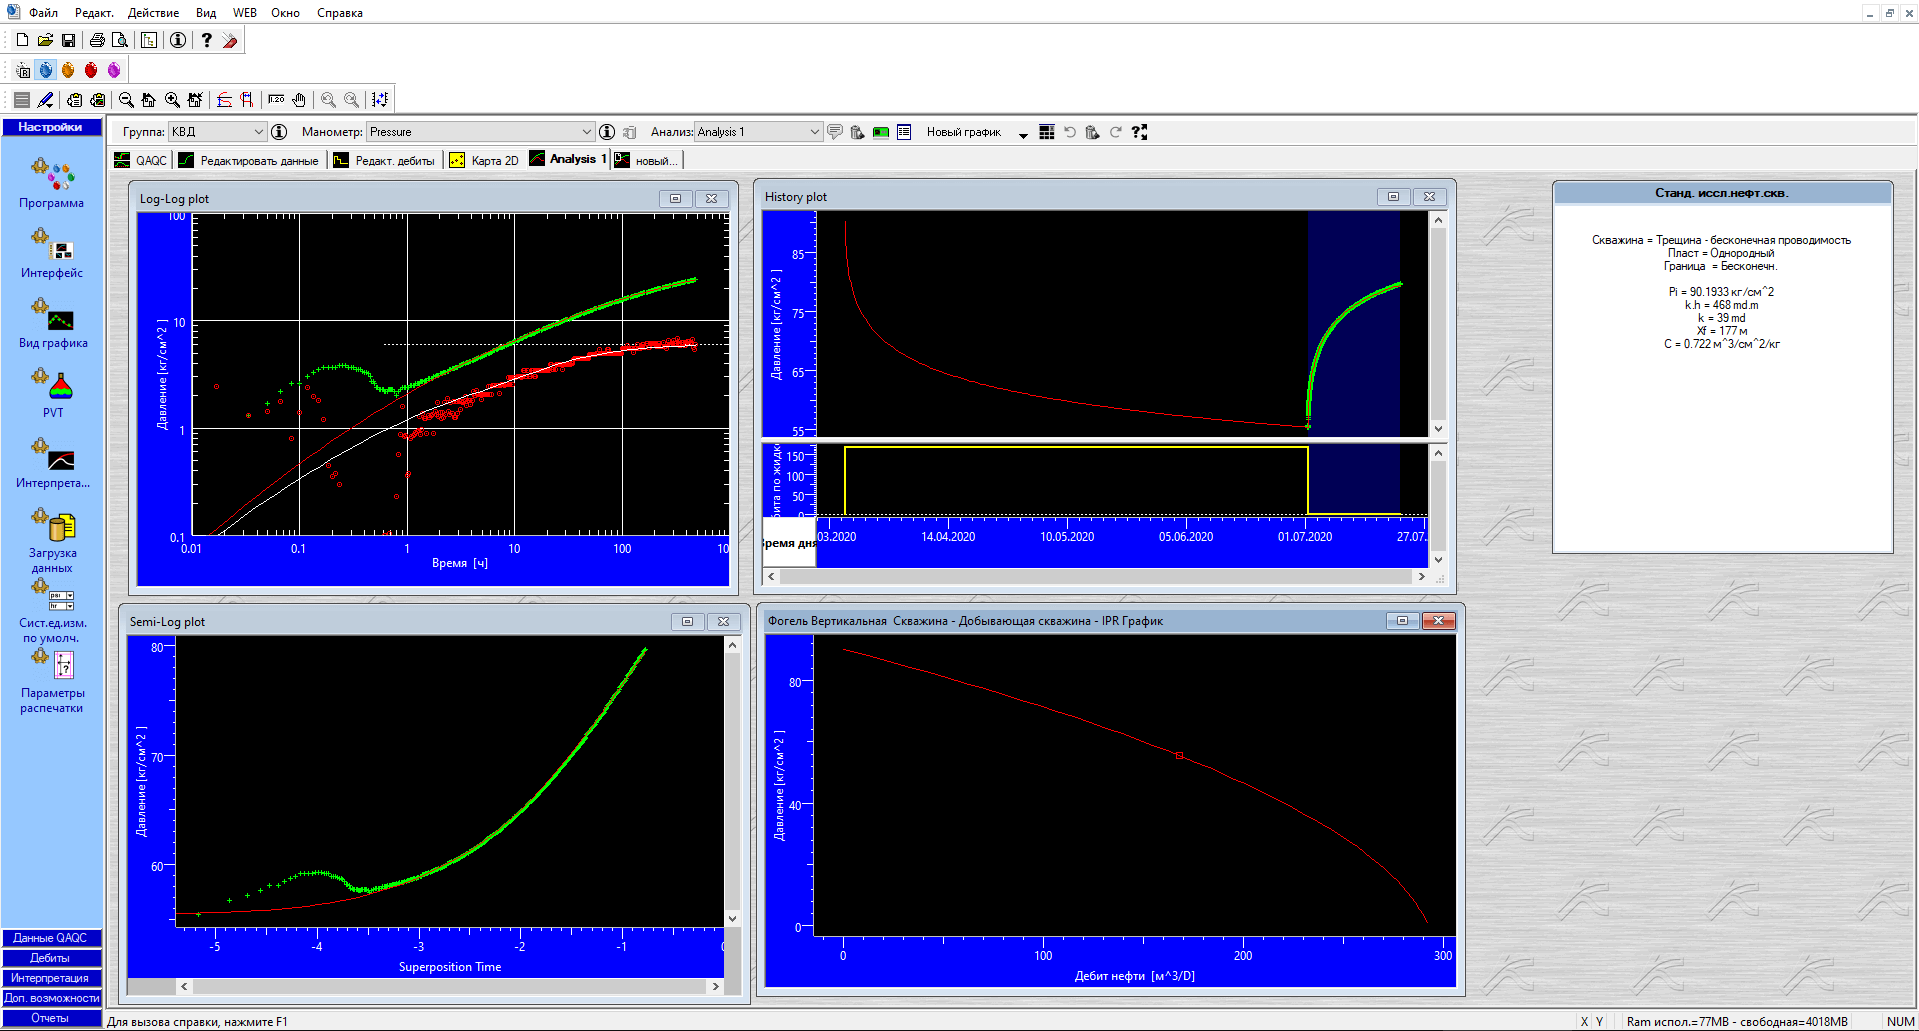This screenshot has height=1031, width=1919.
Task: Save the project with the floppy disk icon
Action: pos(68,40)
